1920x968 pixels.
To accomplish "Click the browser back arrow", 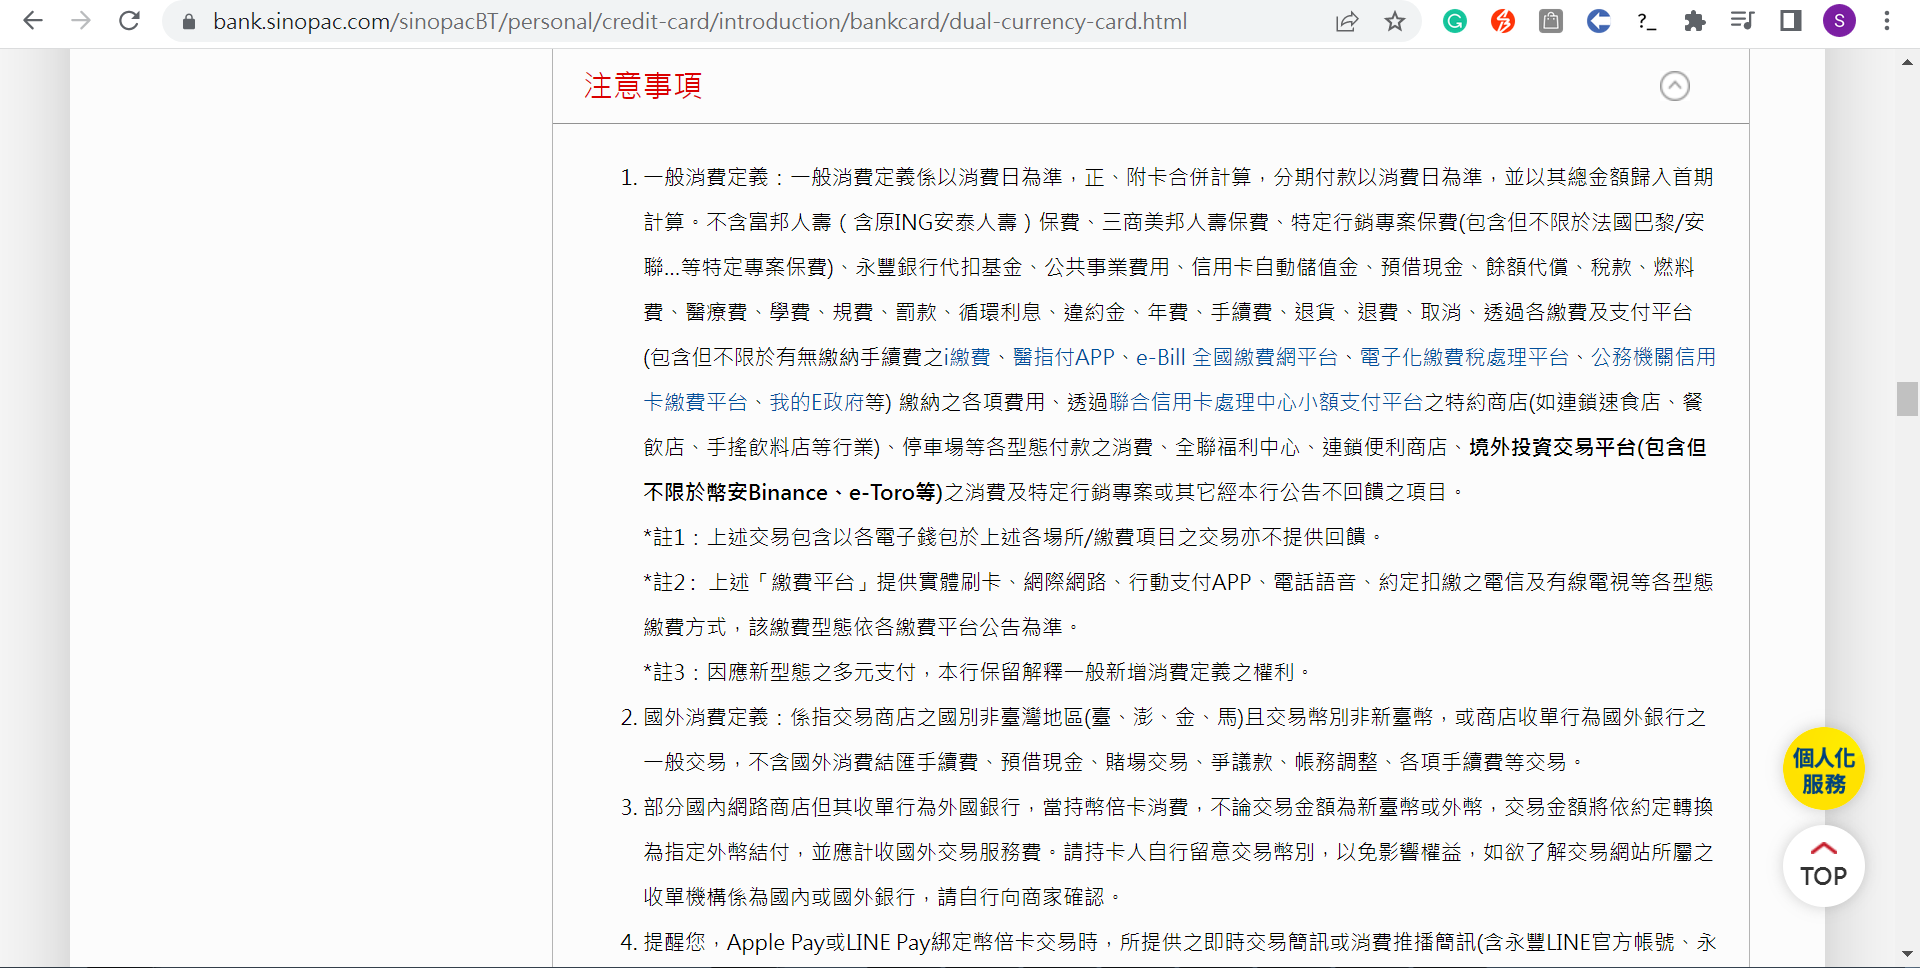I will pyautogui.click(x=33, y=21).
